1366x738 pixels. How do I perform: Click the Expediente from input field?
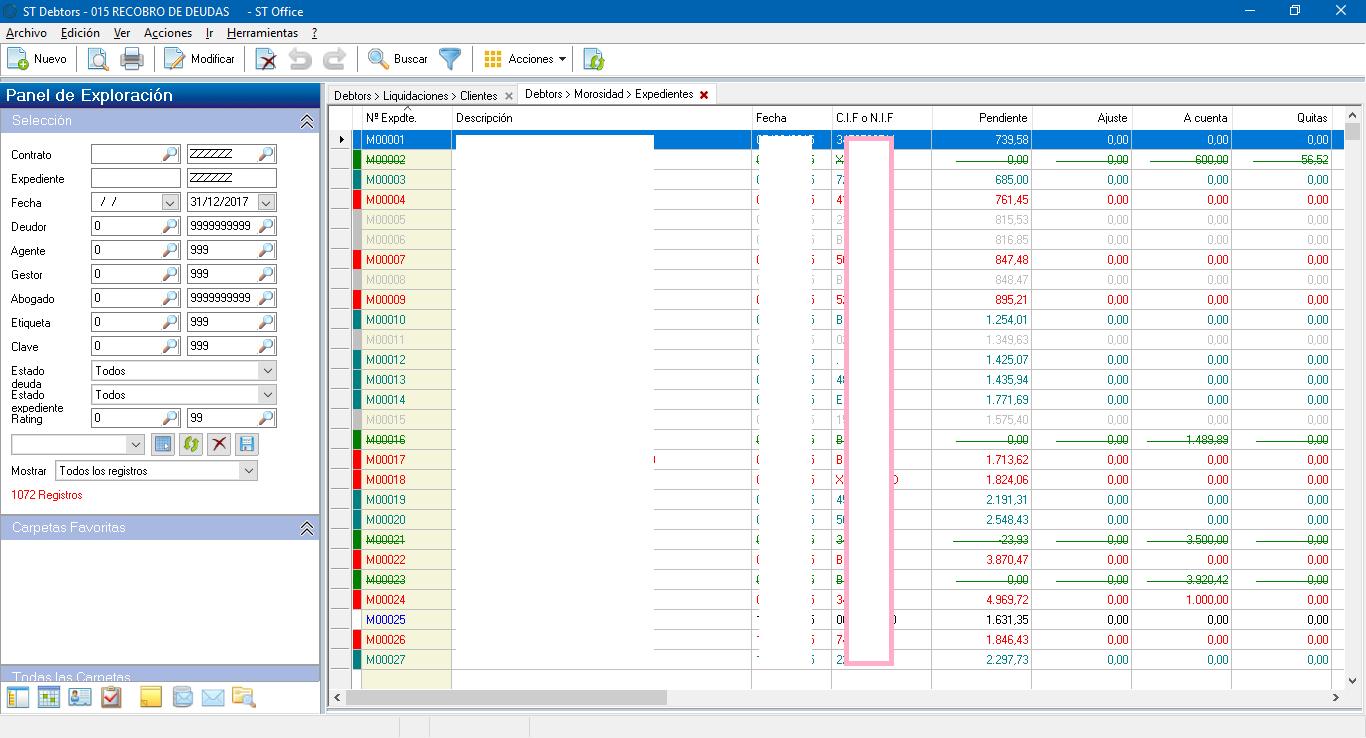point(136,178)
